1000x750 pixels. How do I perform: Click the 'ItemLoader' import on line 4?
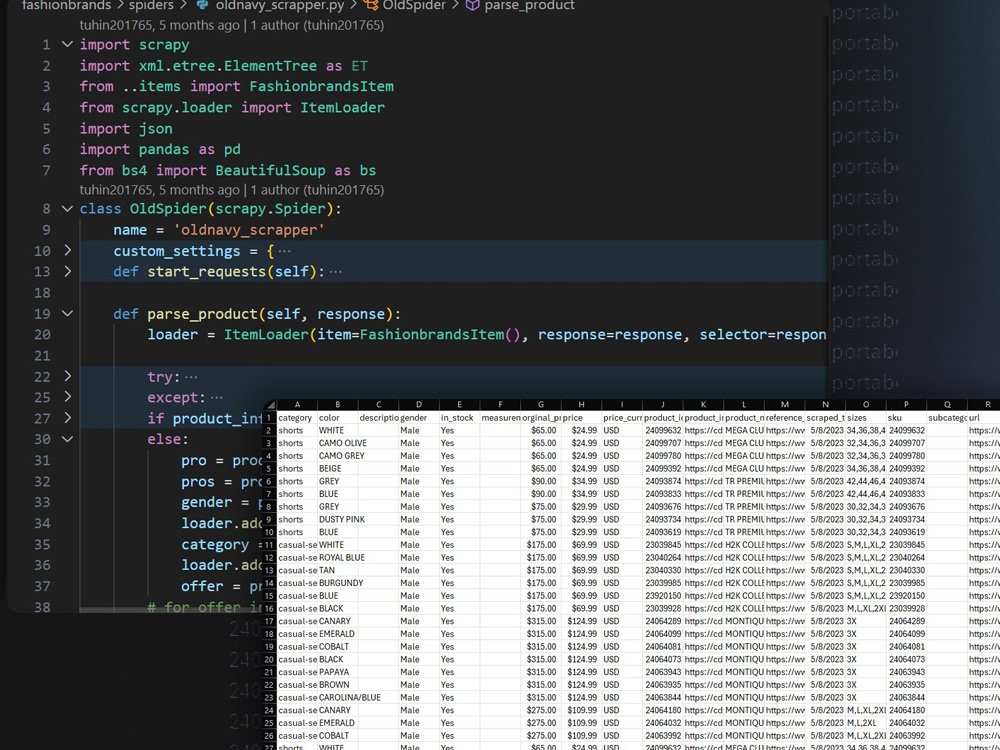pyautogui.click(x=342, y=107)
